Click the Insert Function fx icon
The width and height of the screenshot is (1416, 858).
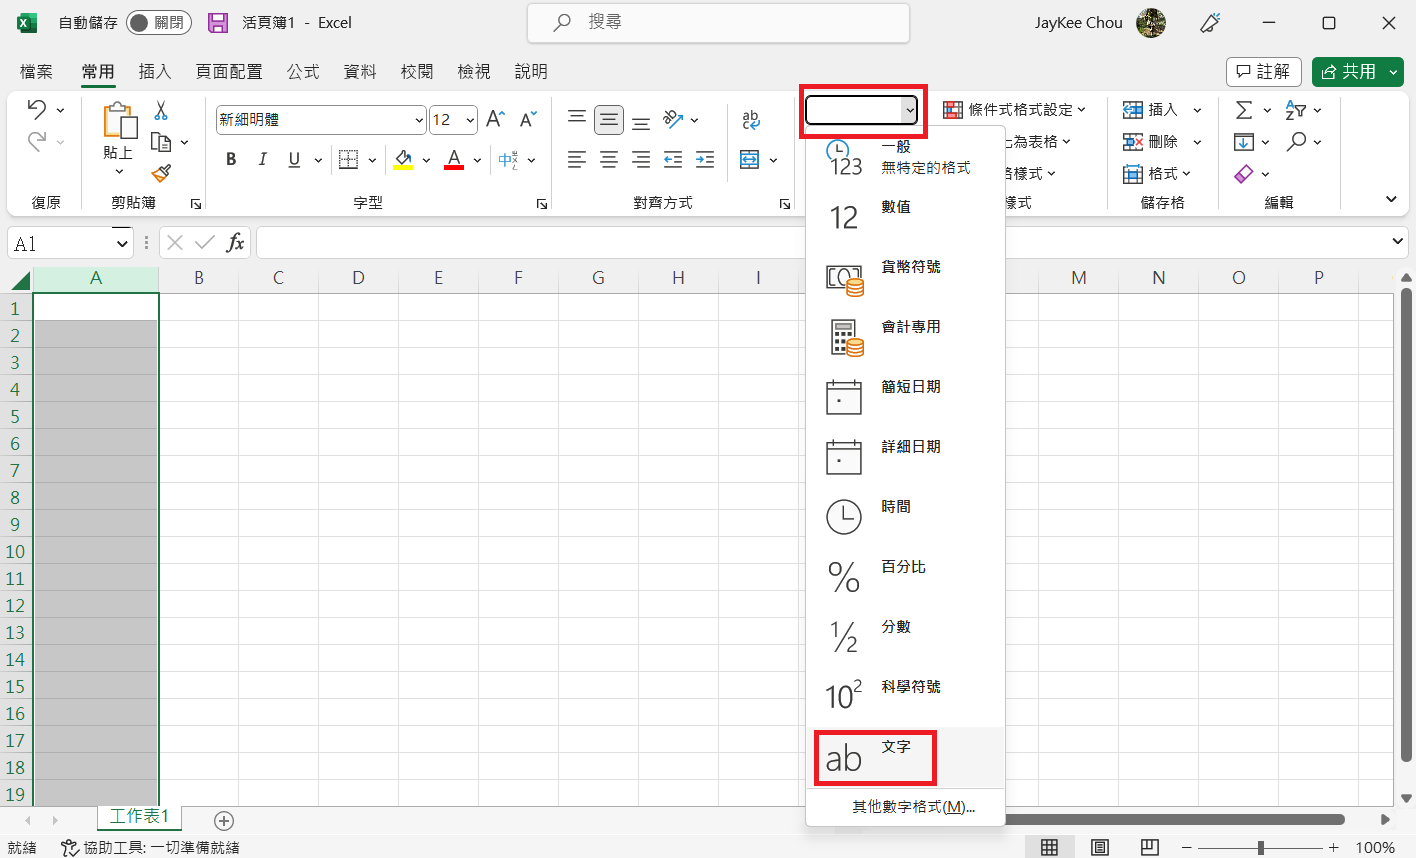pyautogui.click(x=235, y=243)
